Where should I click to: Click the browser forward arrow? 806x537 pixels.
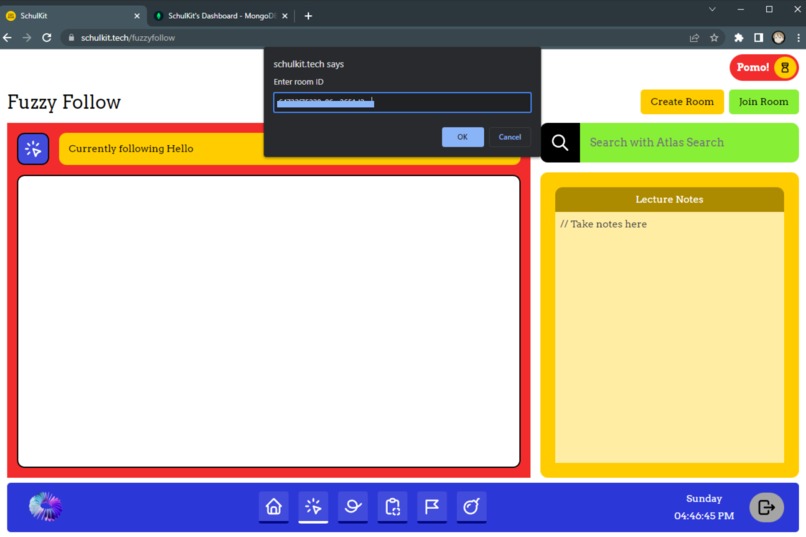(27, 38)
